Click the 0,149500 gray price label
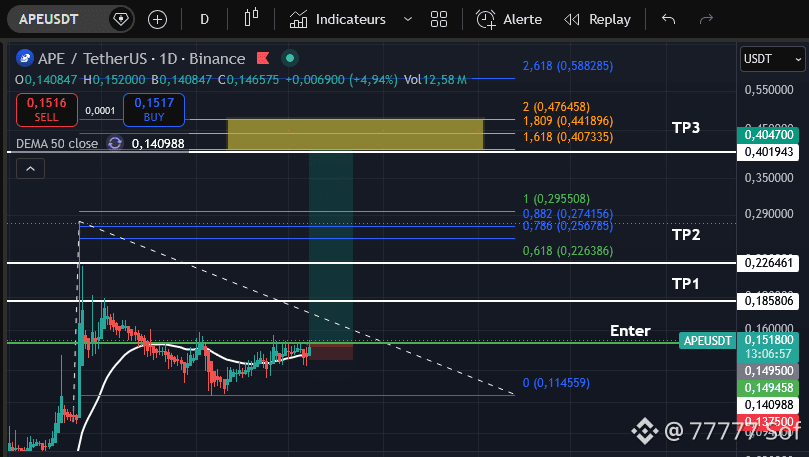This screenshot has width=809, height=457. tap(768, 371)
